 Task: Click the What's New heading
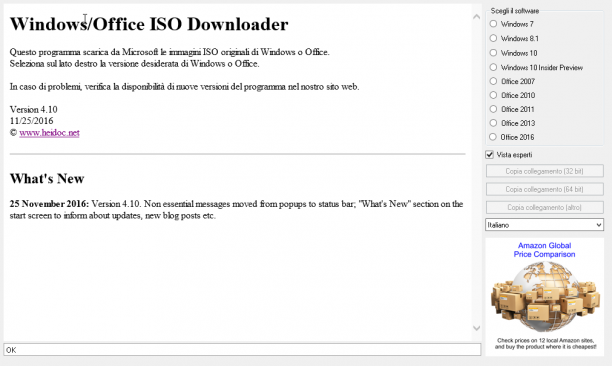coord(47,179)
